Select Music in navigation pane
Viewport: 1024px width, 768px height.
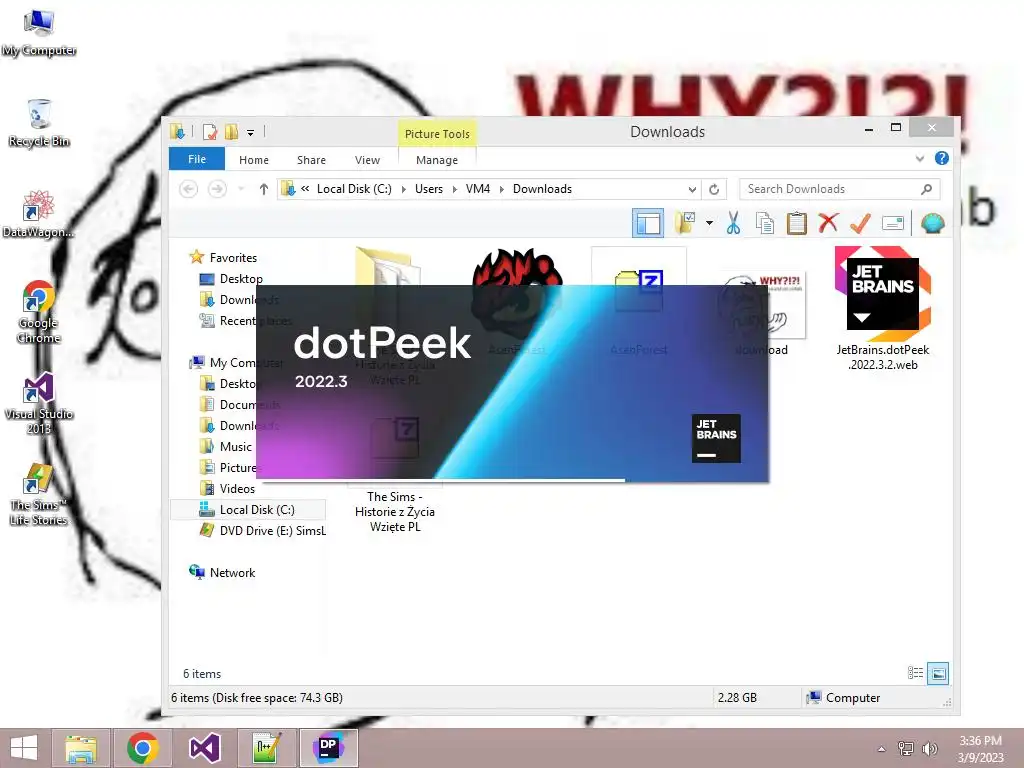click(x=235, y=447)
